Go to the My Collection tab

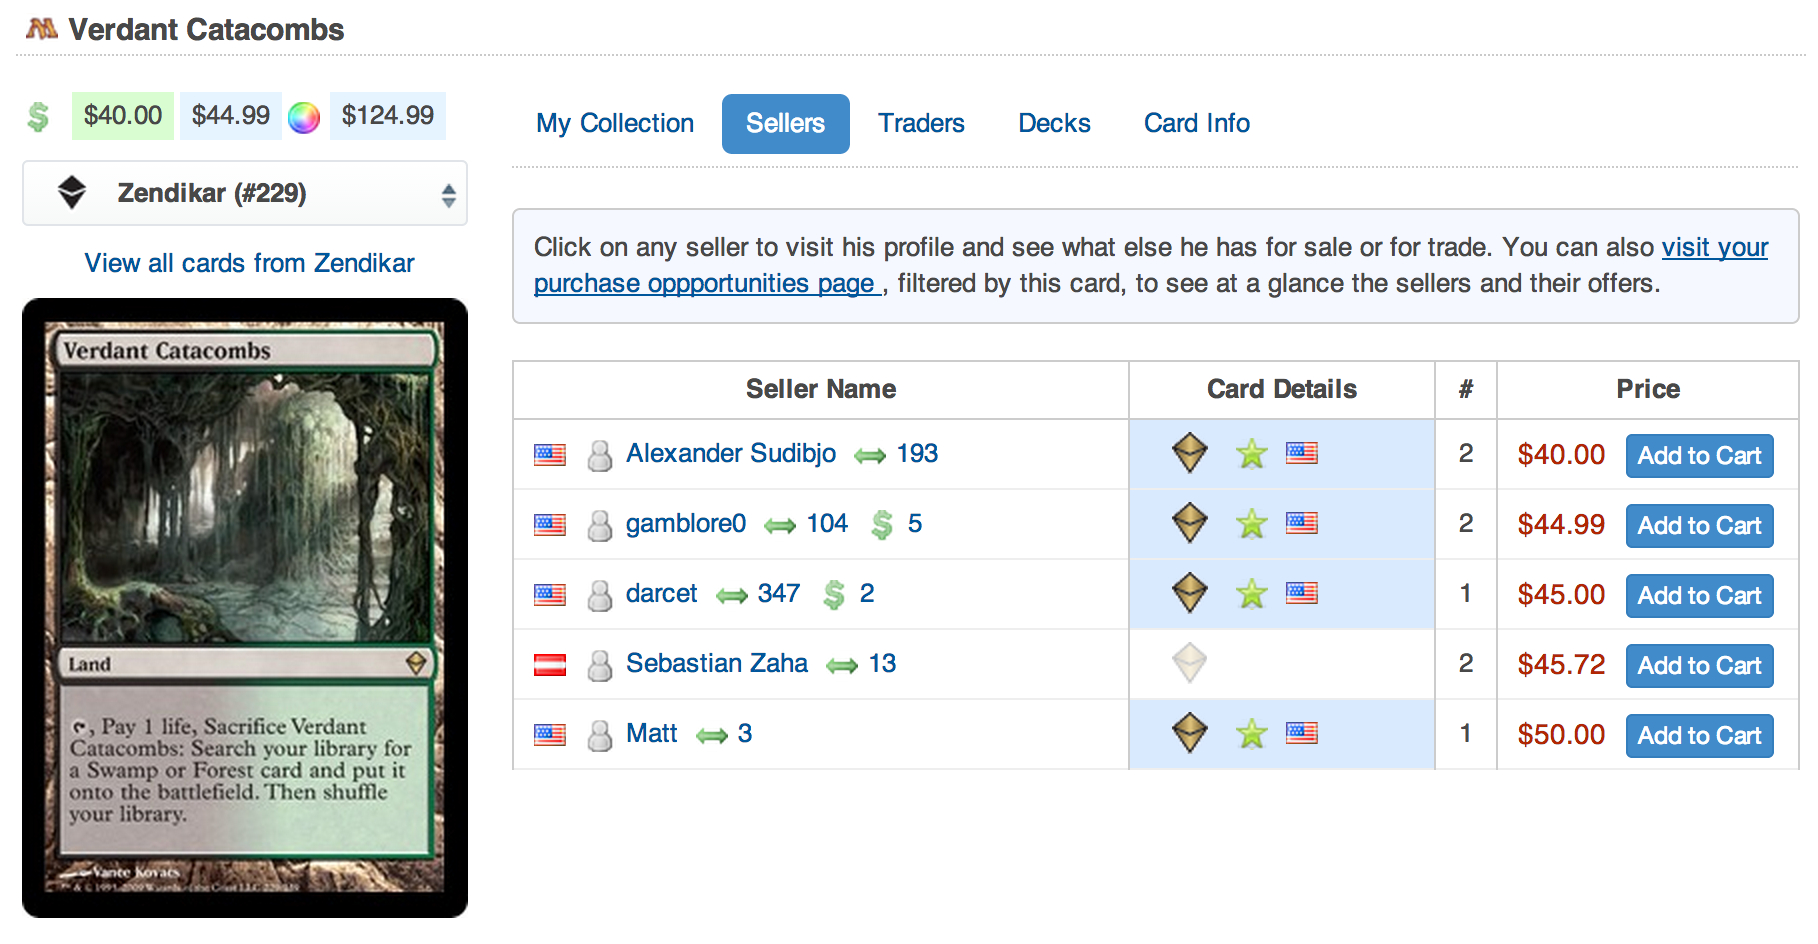[x=615, y=123]
